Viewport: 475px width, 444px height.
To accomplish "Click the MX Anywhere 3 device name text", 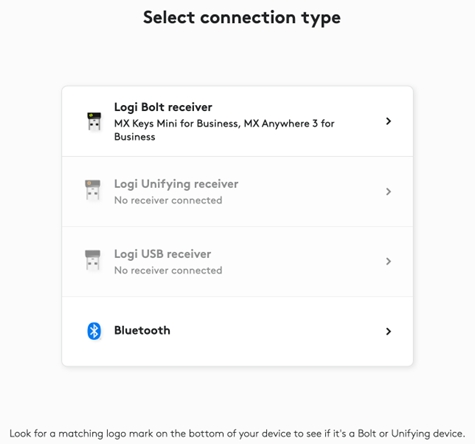I will 281,124.
